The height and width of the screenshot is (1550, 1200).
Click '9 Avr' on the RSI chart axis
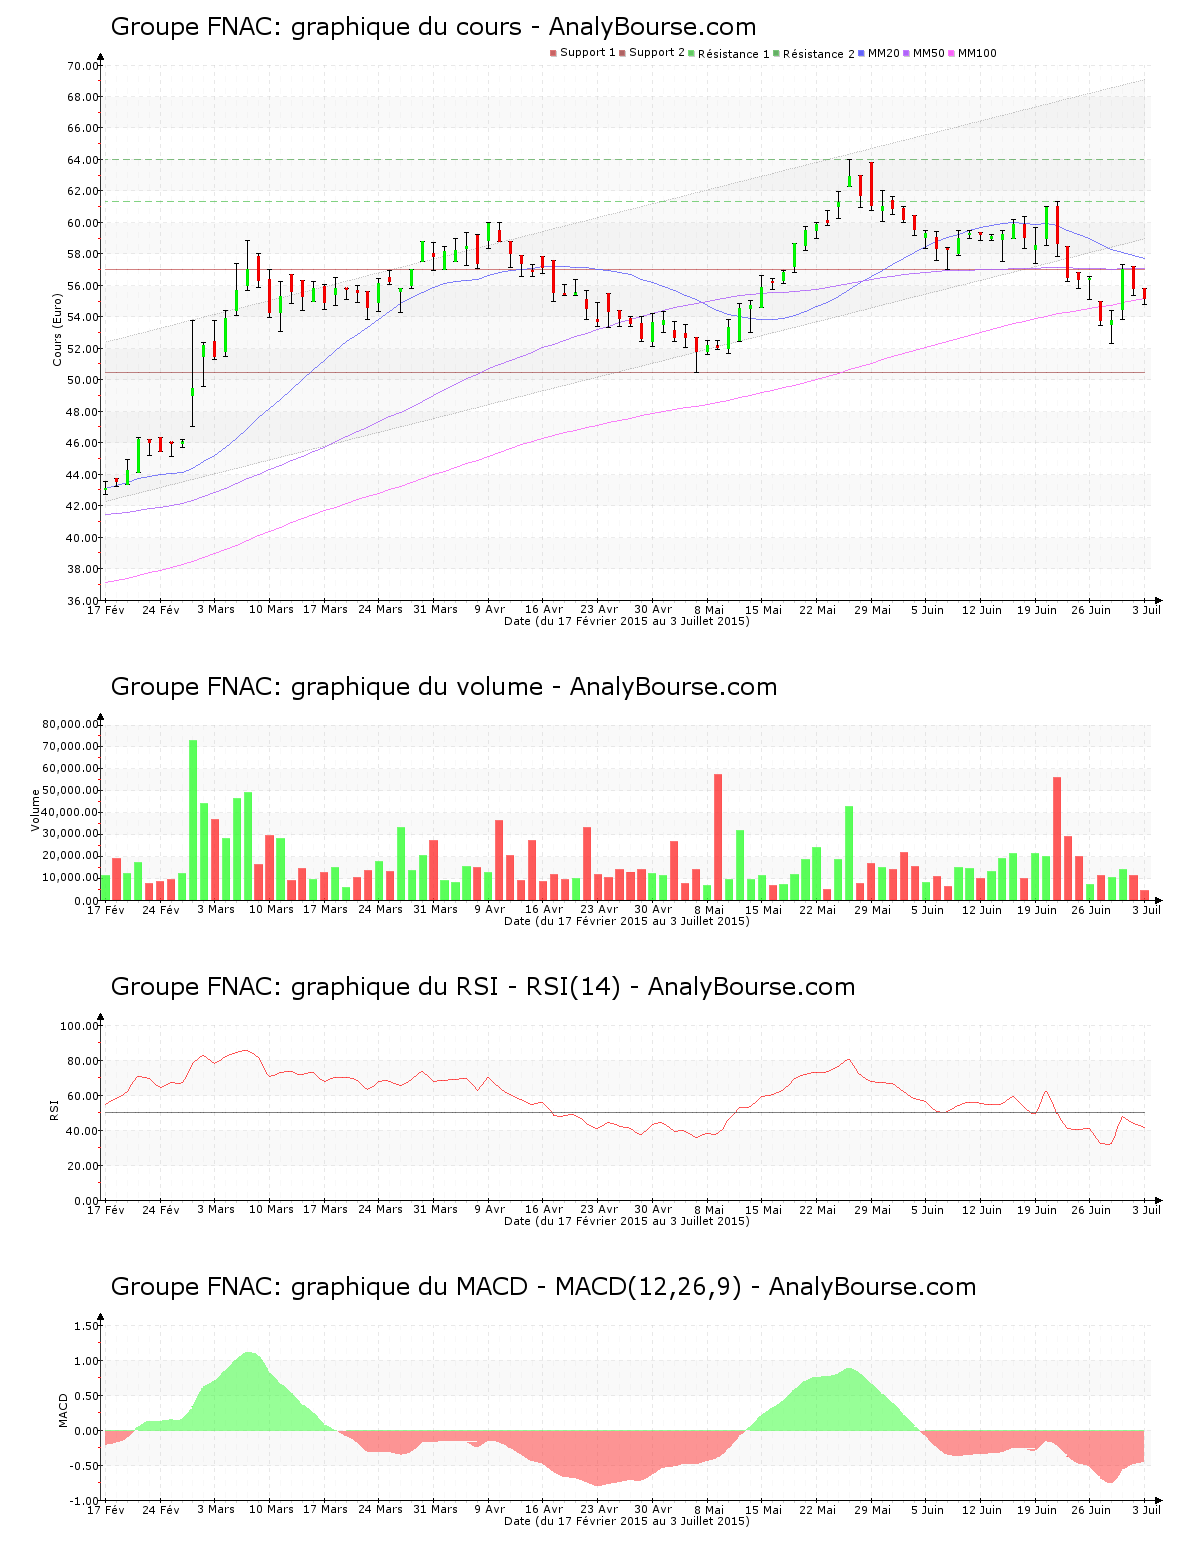489,1210
